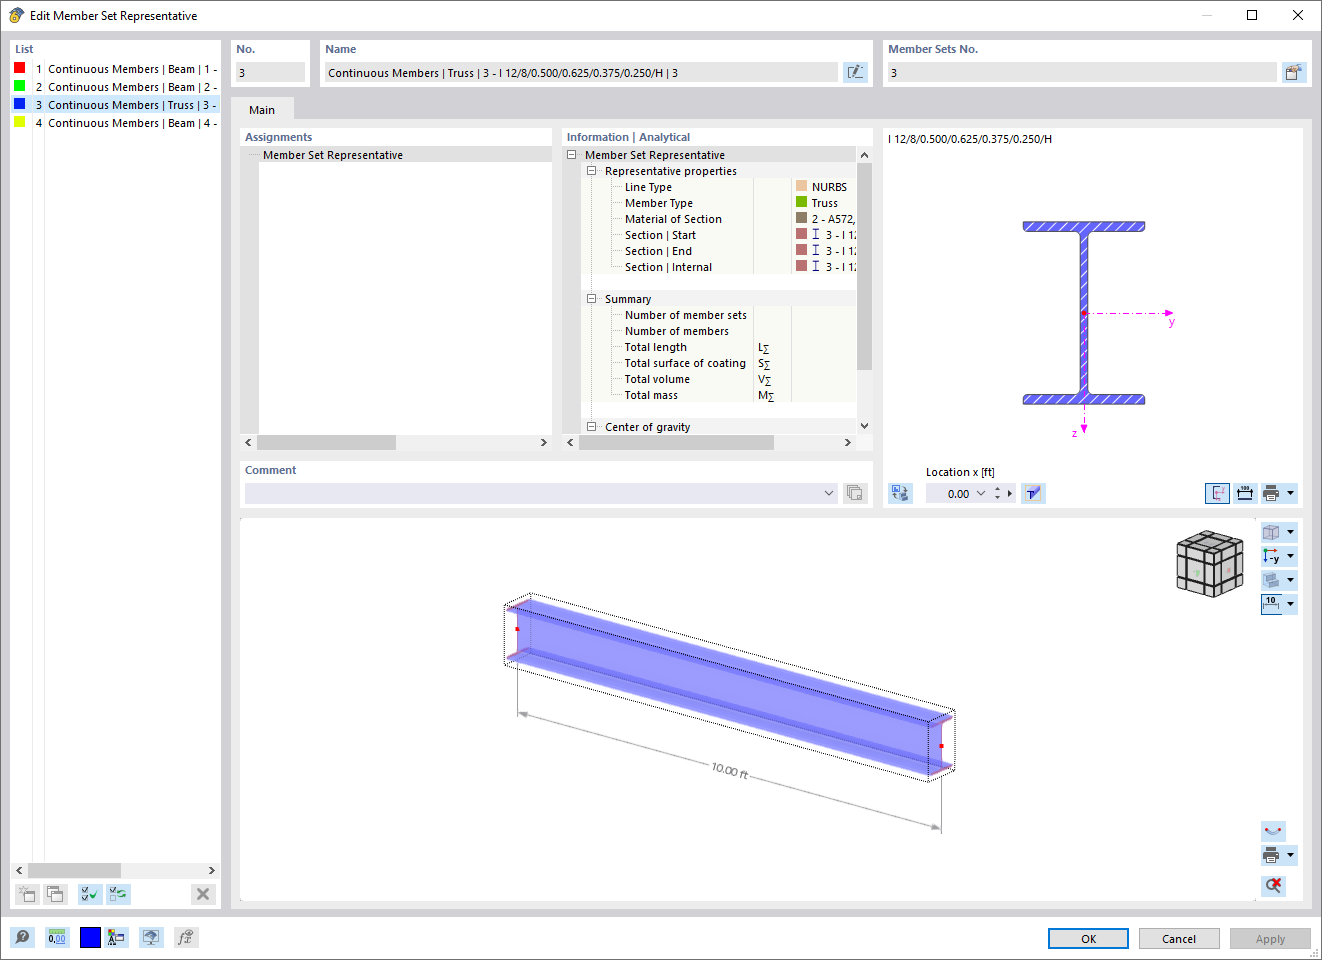Click the help question mark icon
This screenshot has width=1322, height=960.
(x=22, y=937)
